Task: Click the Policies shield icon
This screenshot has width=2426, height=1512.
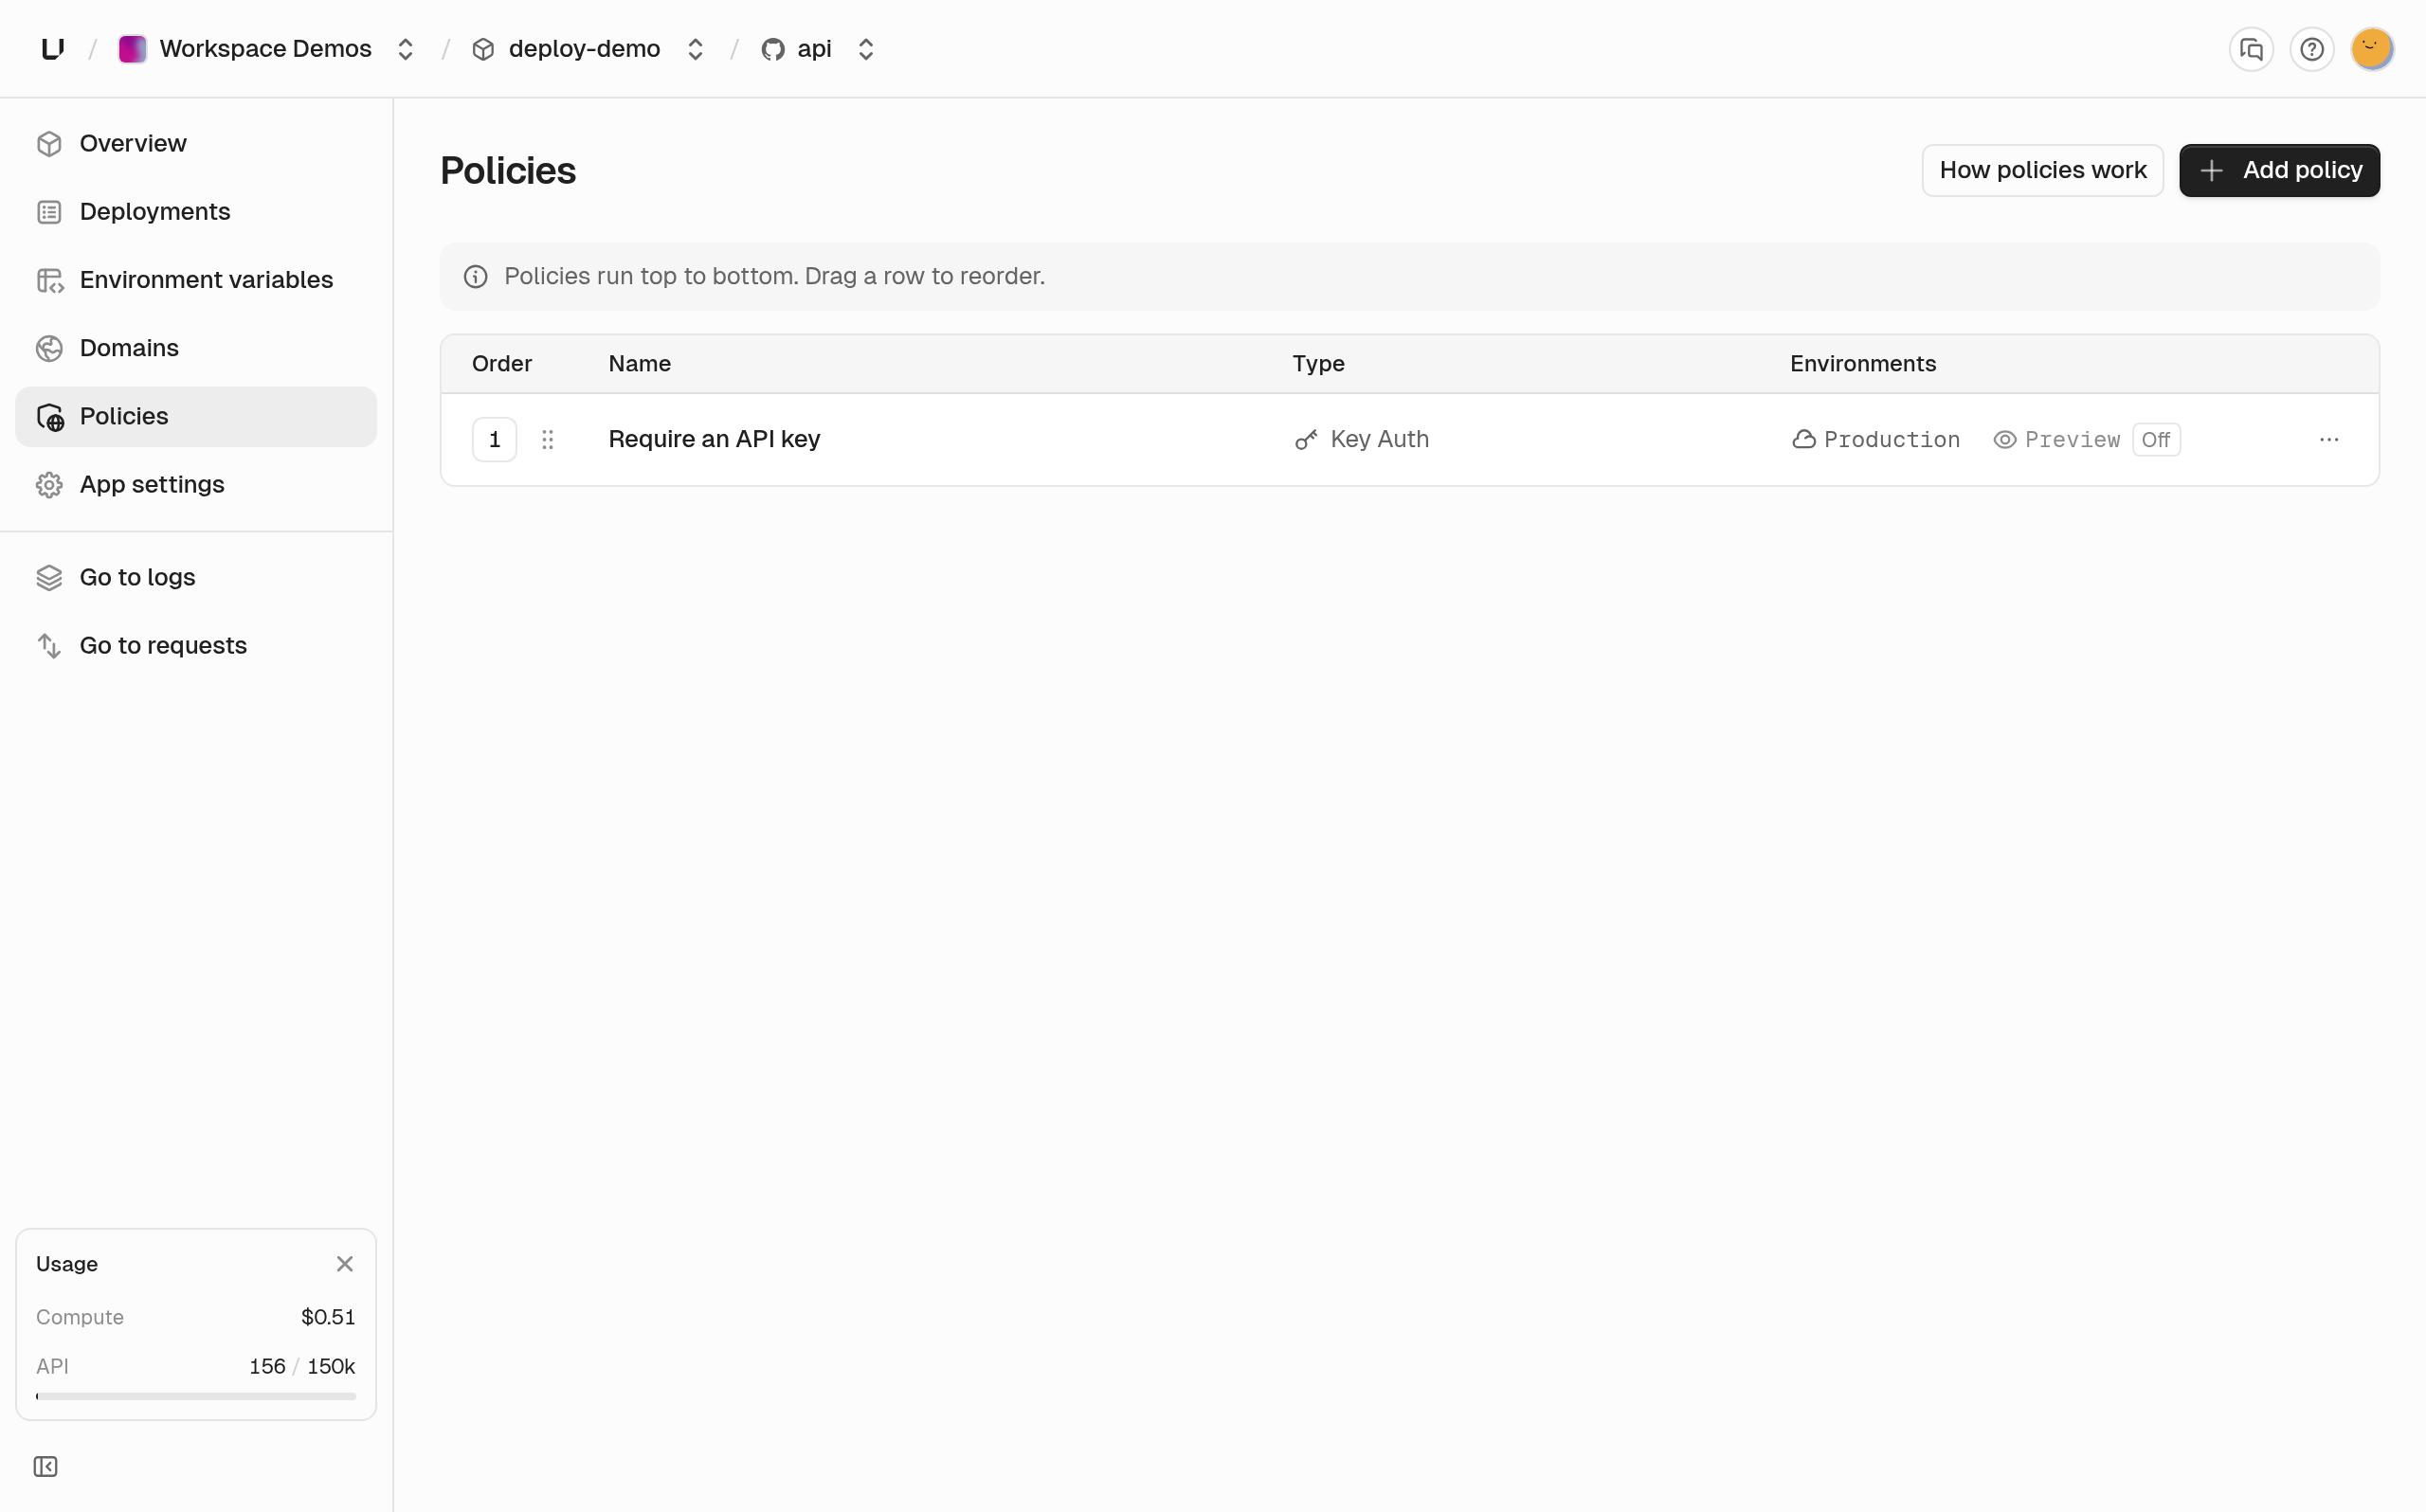Action: [x=50, y=417]
